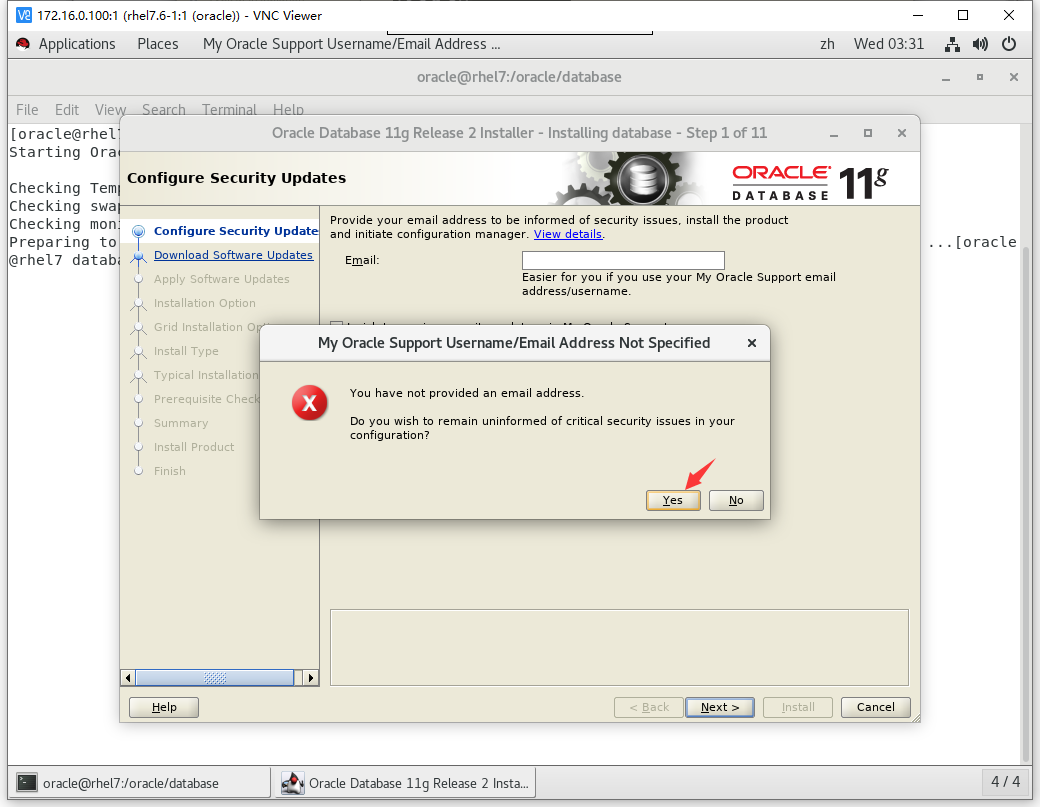Confirm with the Yes button
This screenshot has width=1040, height=807.
click(673, 500)
